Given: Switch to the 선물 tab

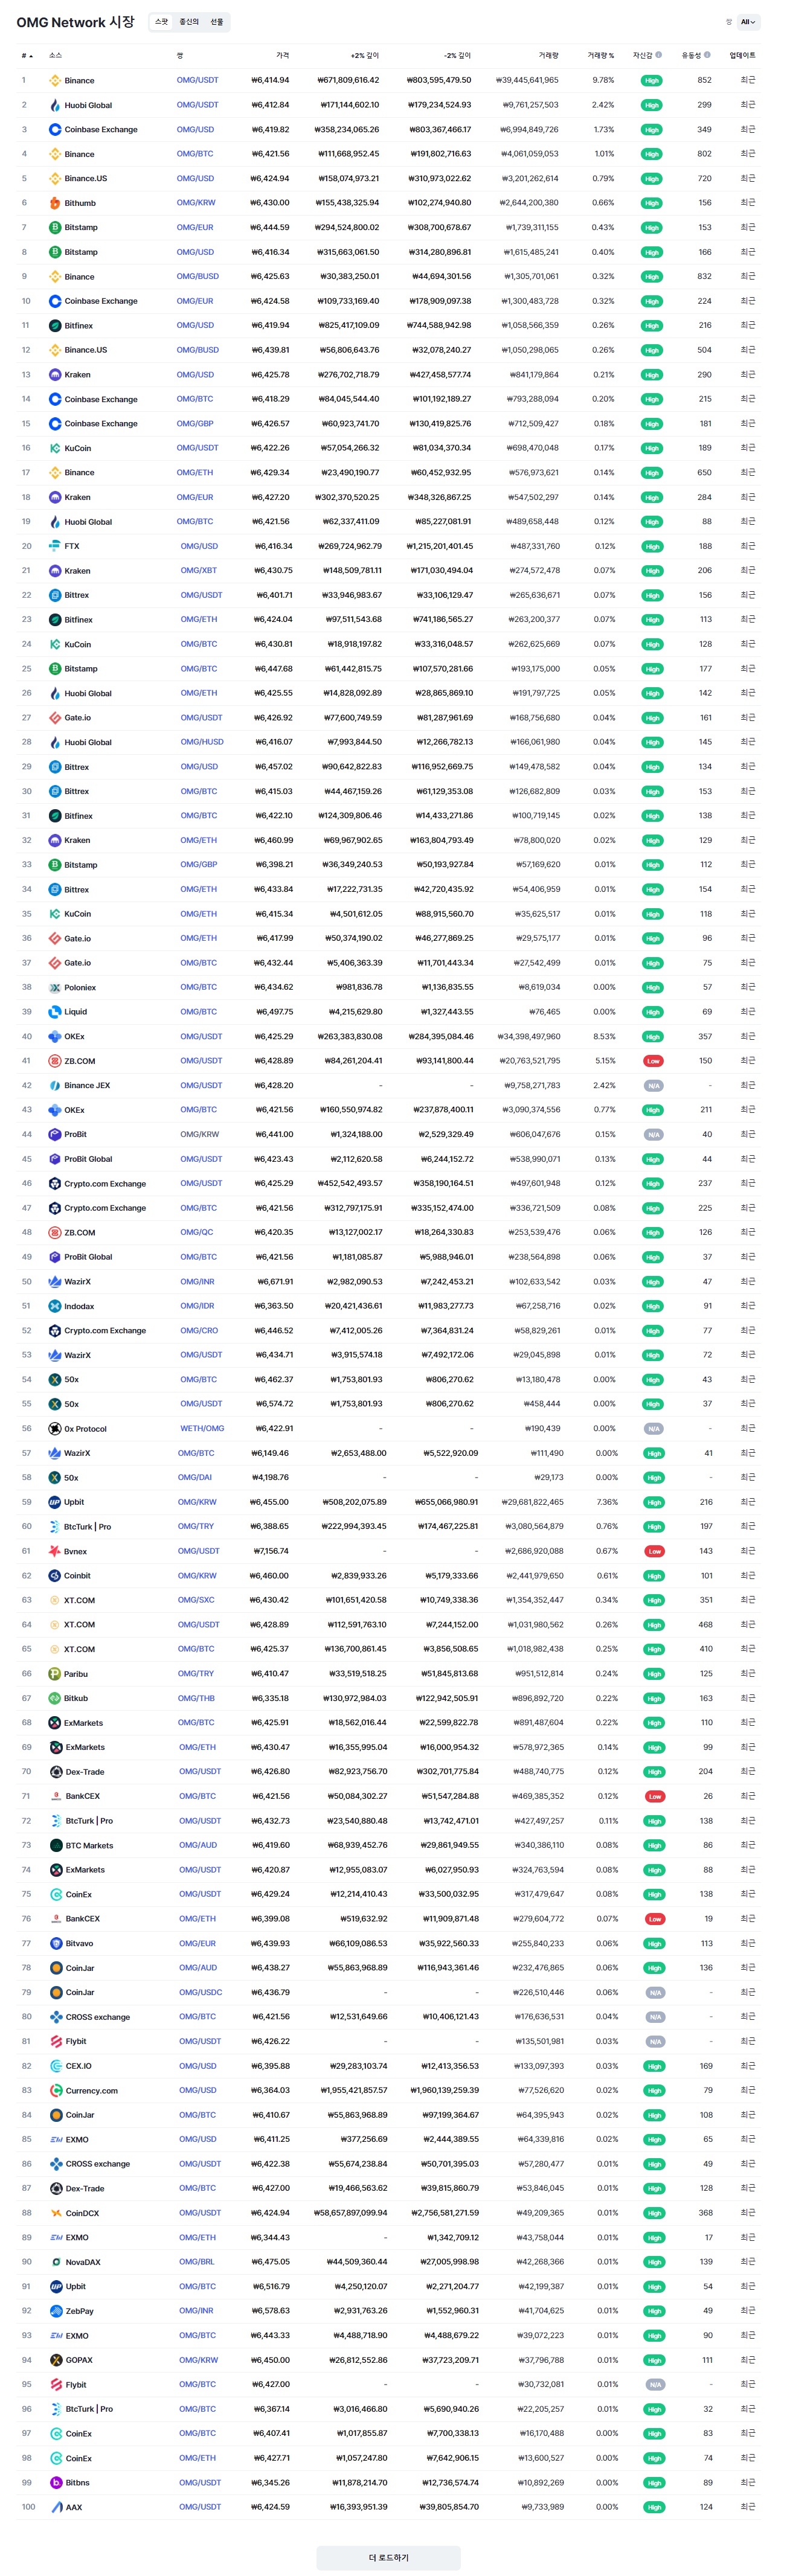Looking at the screenshot, I should [x=217, y=22].
